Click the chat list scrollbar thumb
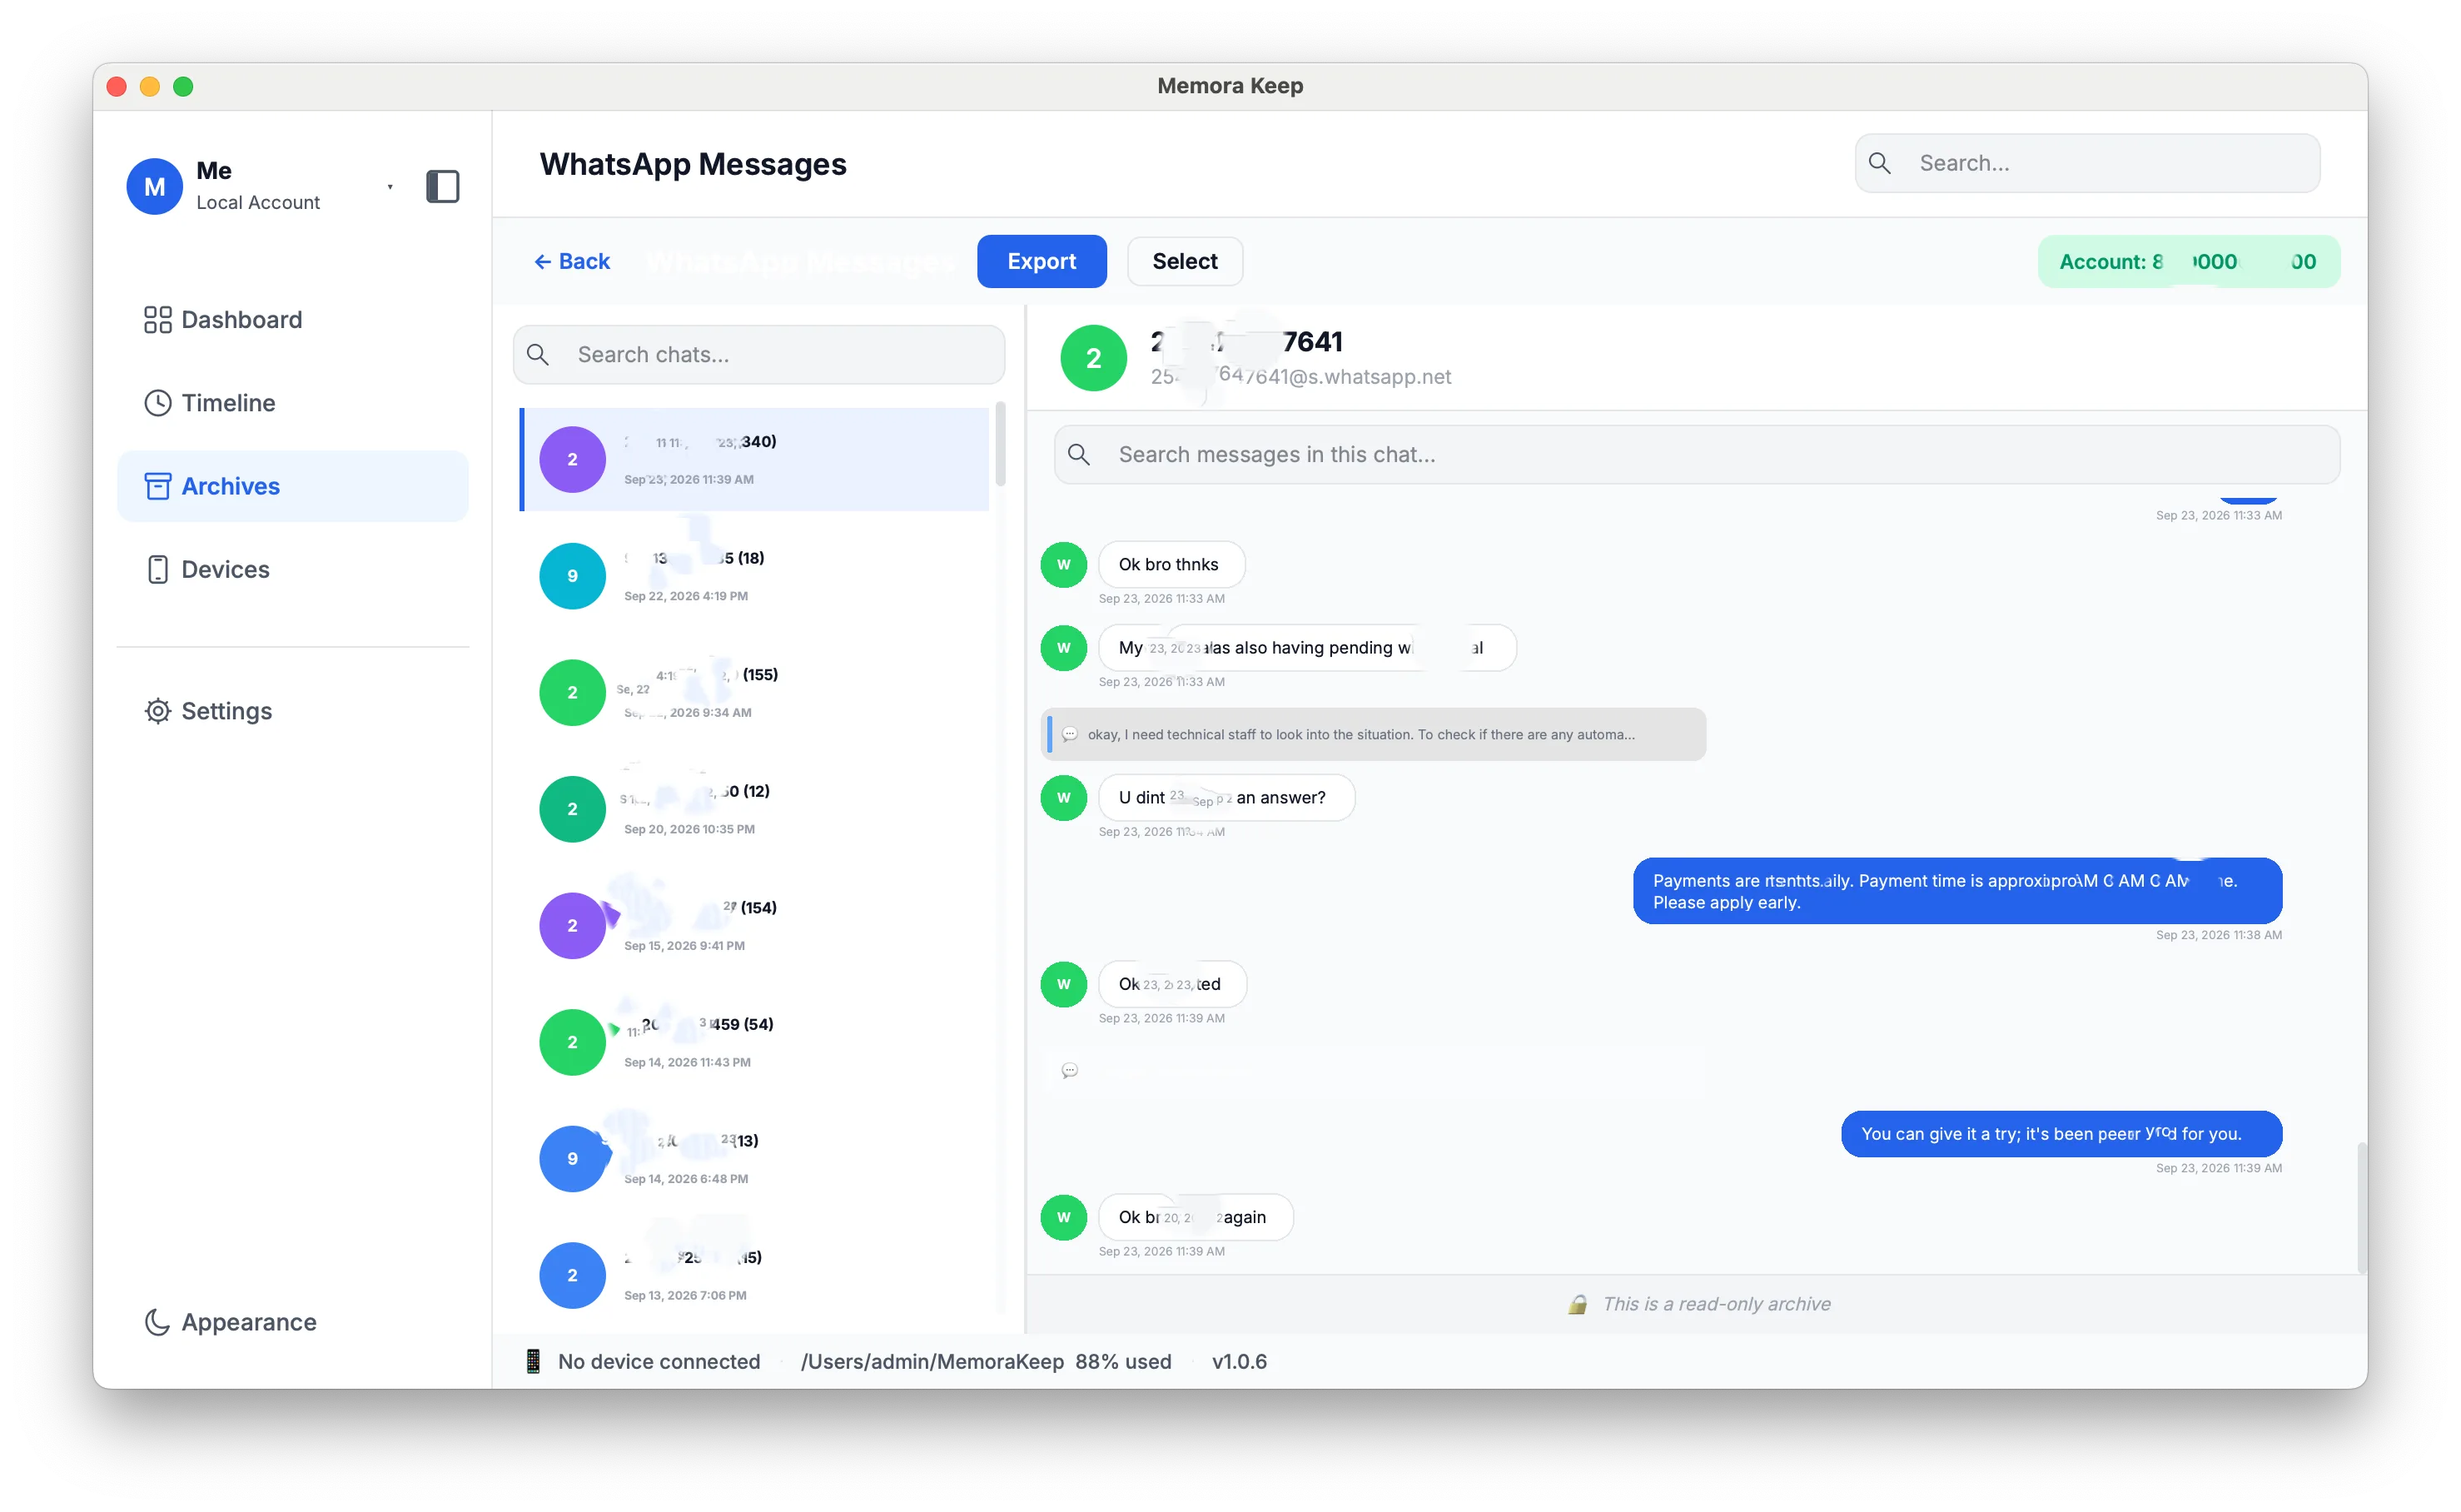 pos(1000,445)
